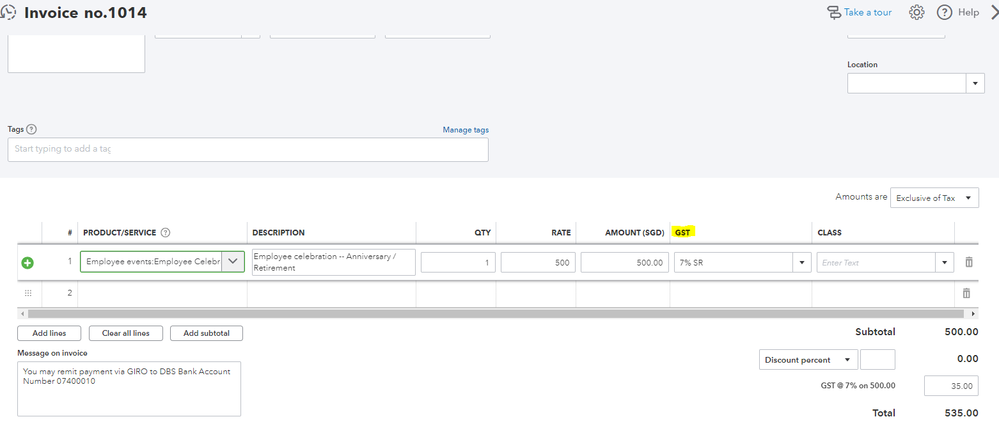Click the empty Product/Service cell on line 2

[162, 293]
